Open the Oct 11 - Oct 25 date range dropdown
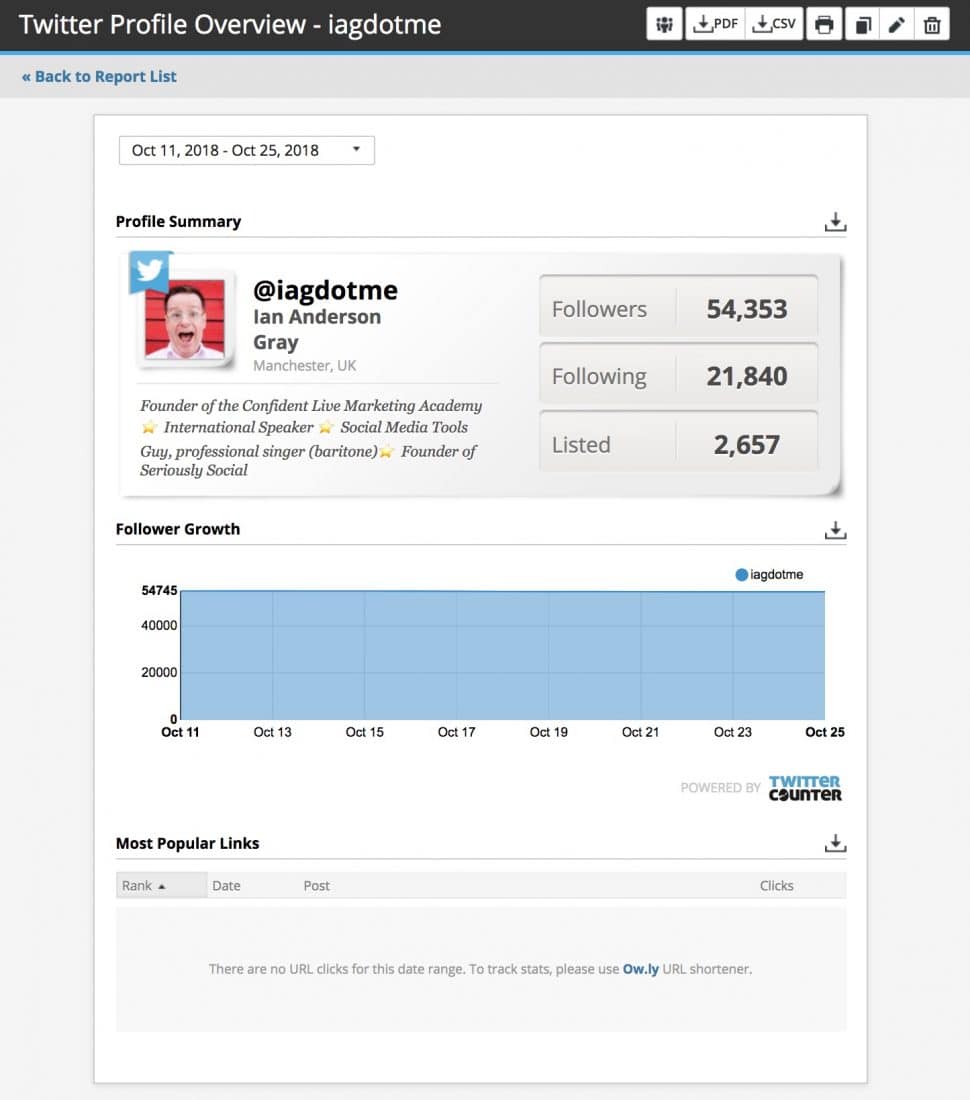This screenshot has height=1100, width=970. click(247, 150)
